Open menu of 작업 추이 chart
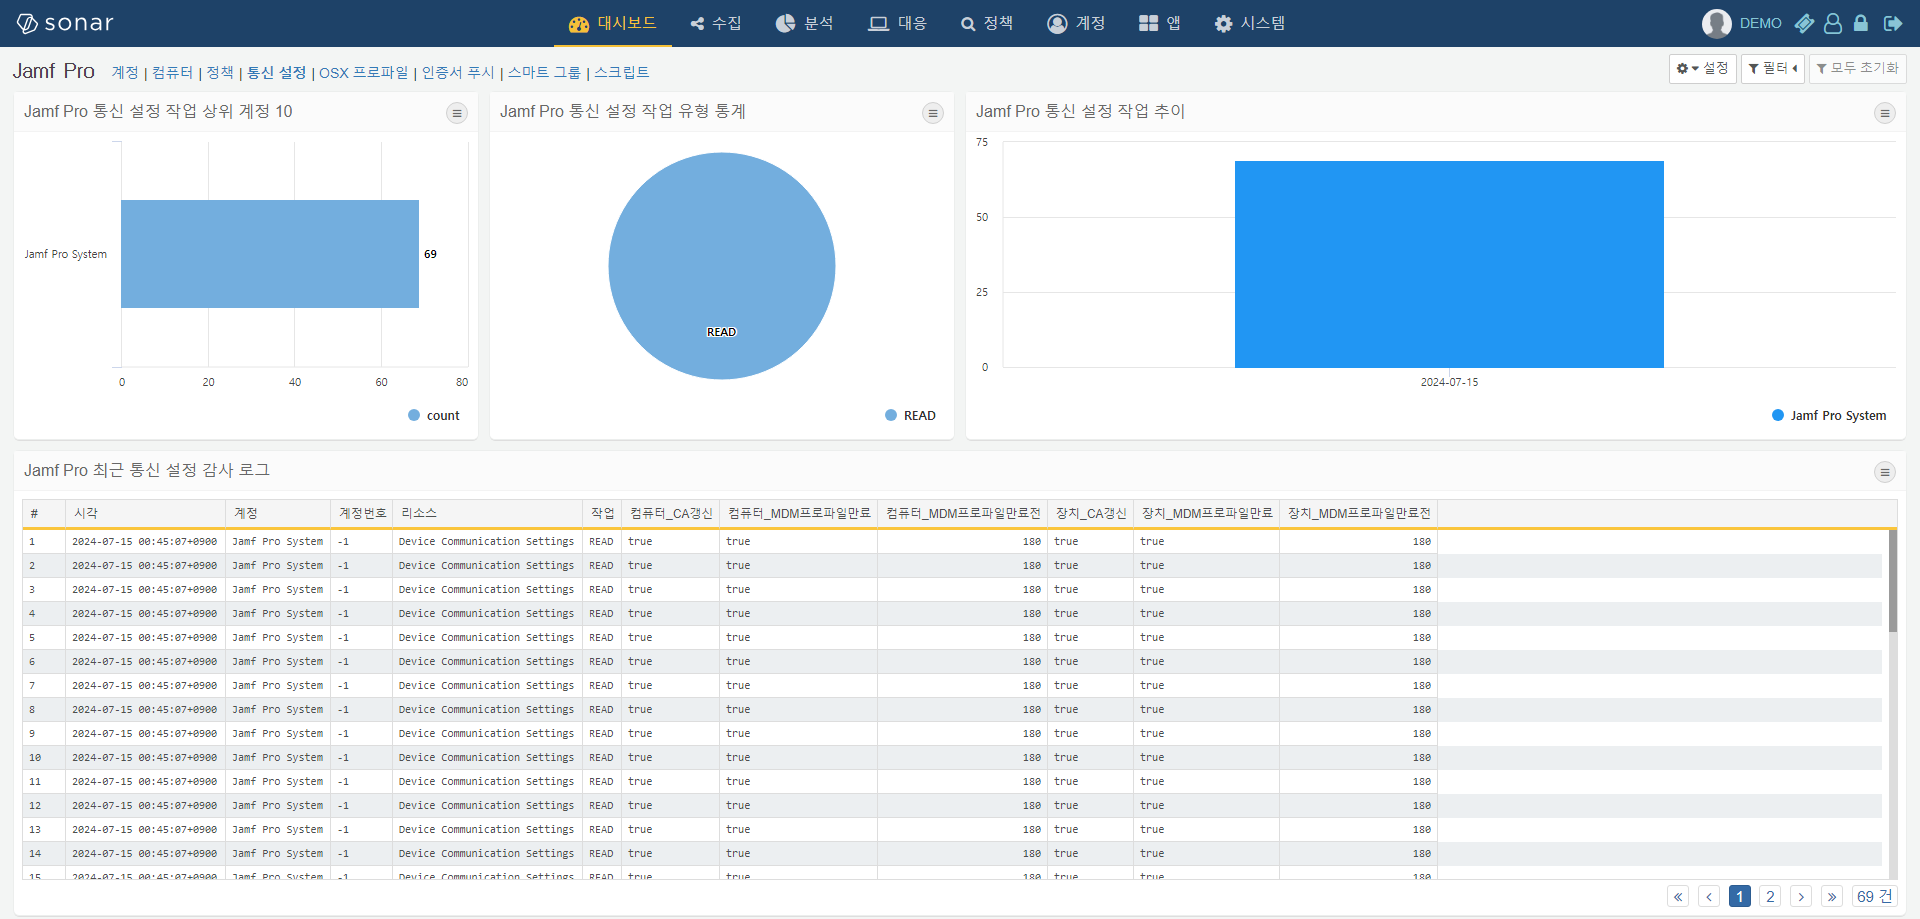Viewport: 1920px width, 919px height. pyautogui.click(x=1885, y=113)
